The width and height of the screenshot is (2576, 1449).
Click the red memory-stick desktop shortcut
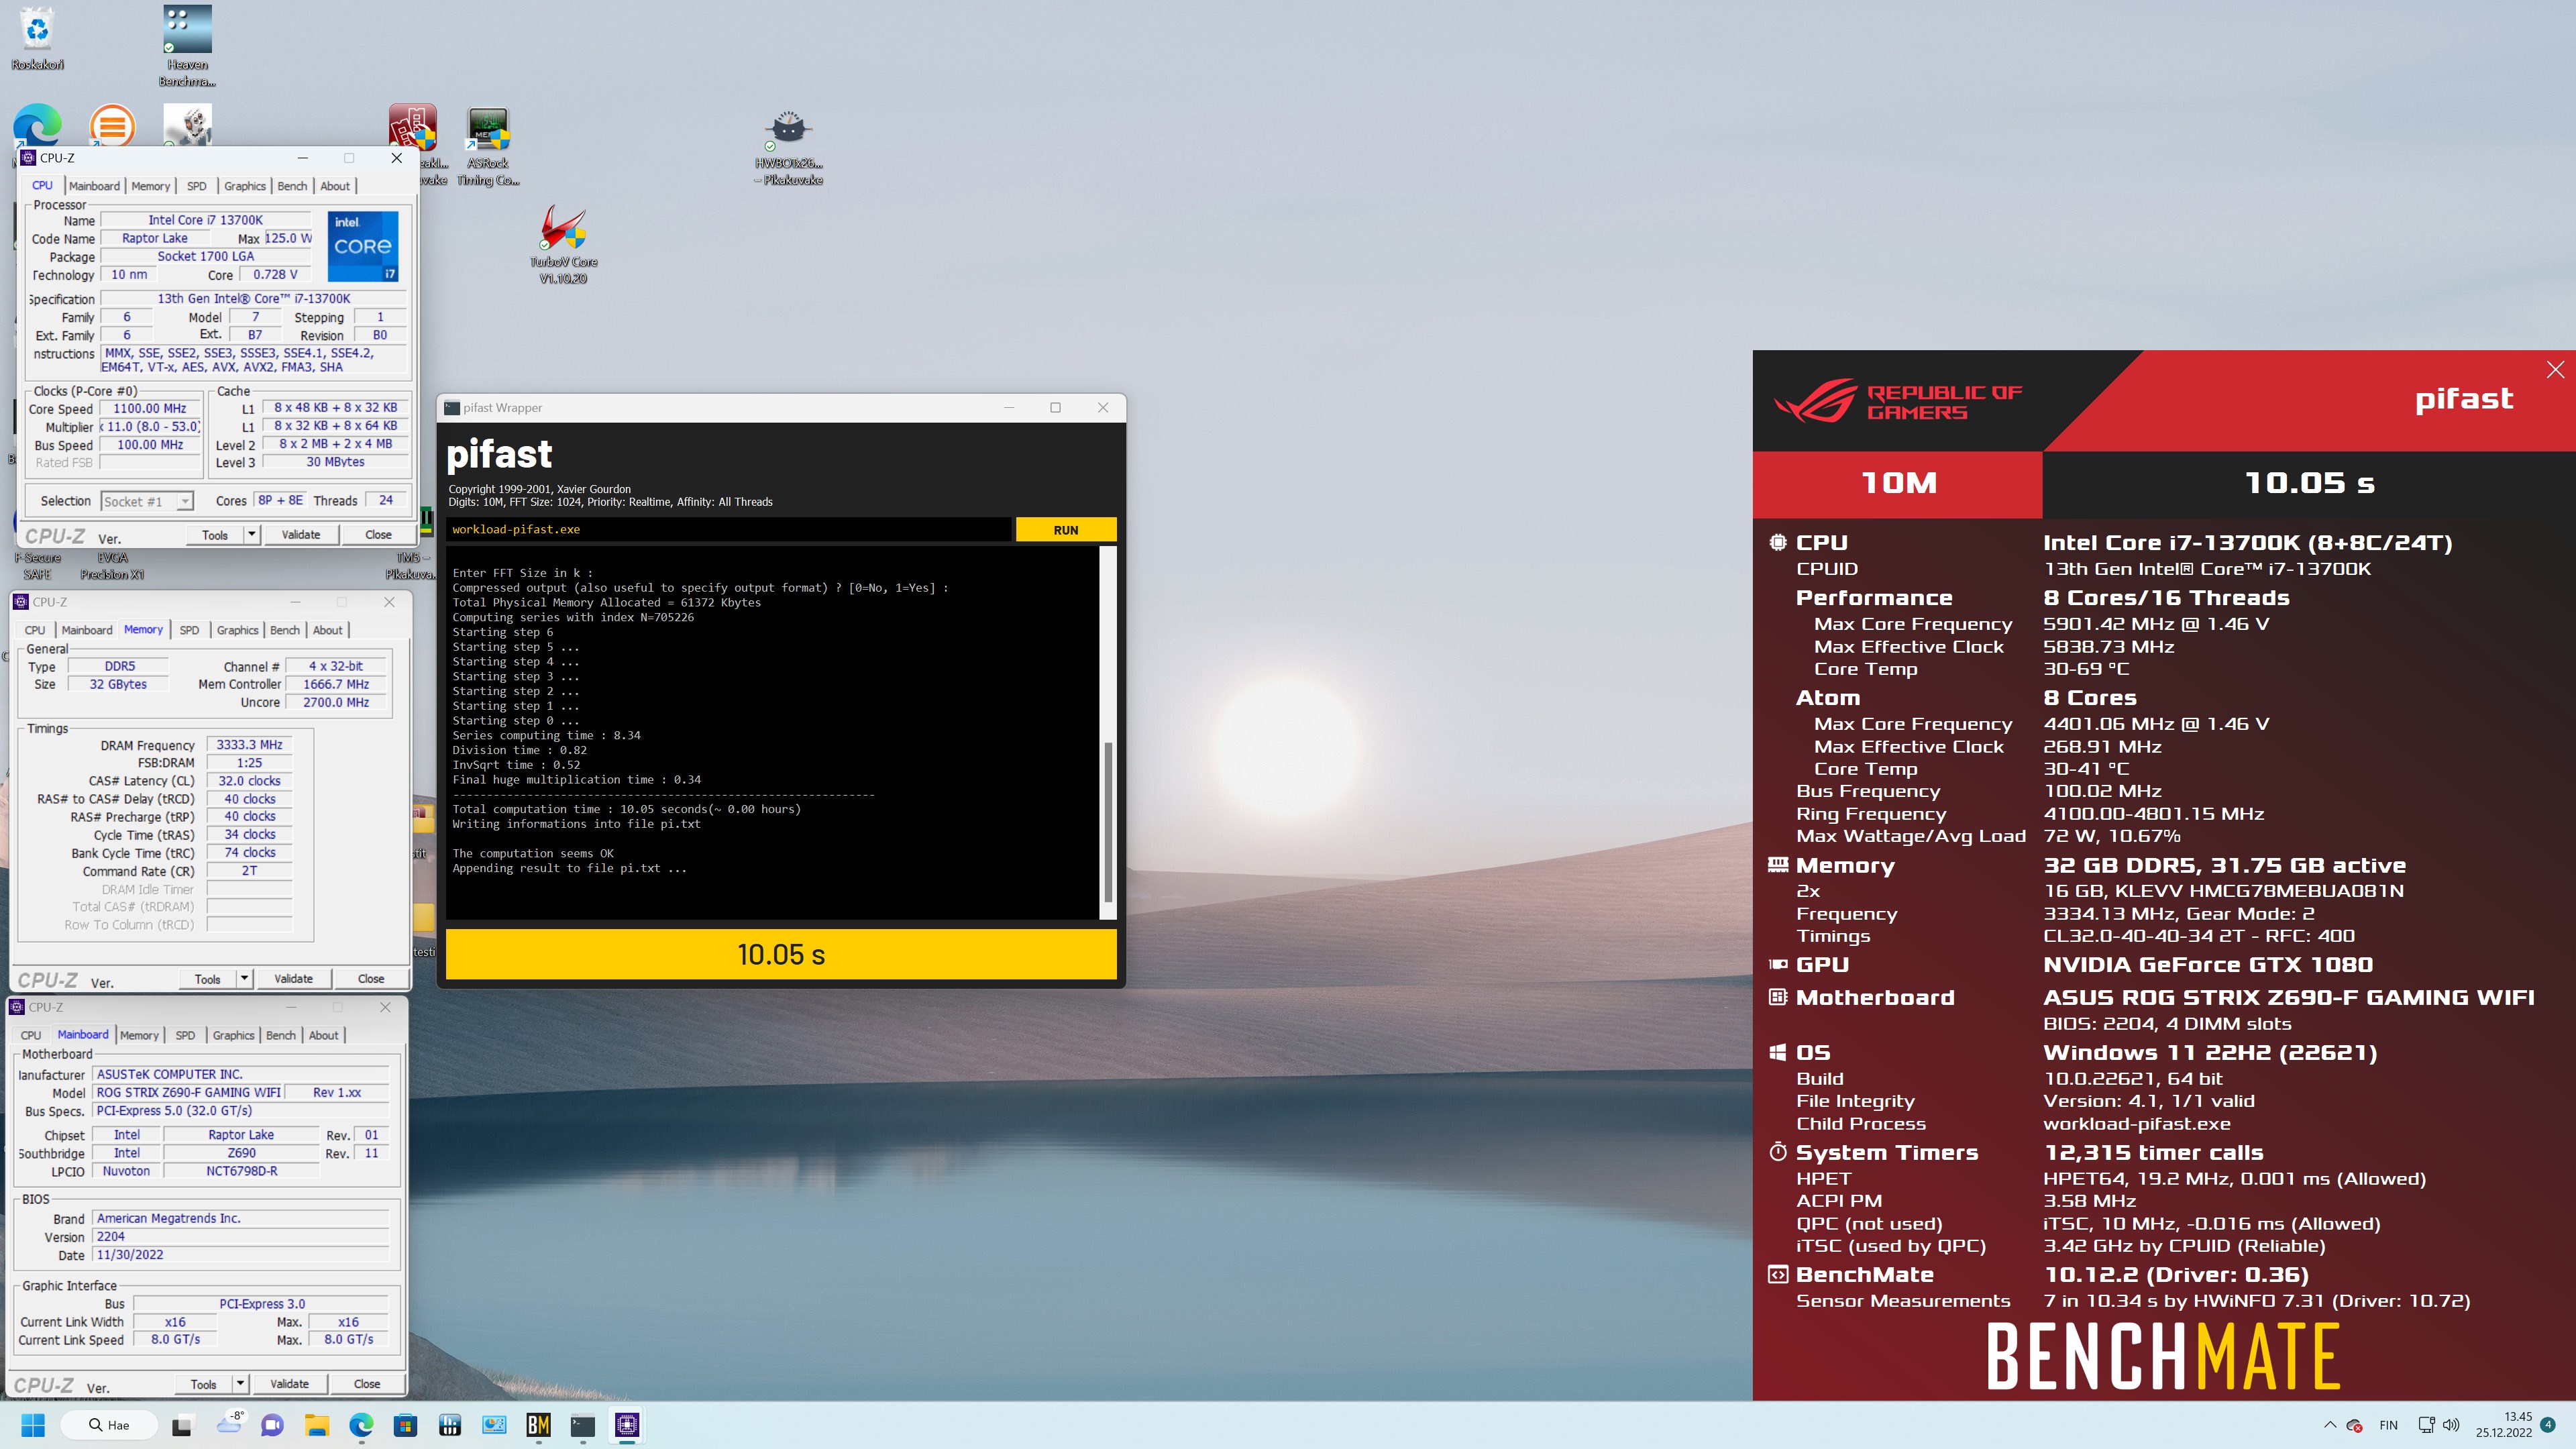coord(412,128)
